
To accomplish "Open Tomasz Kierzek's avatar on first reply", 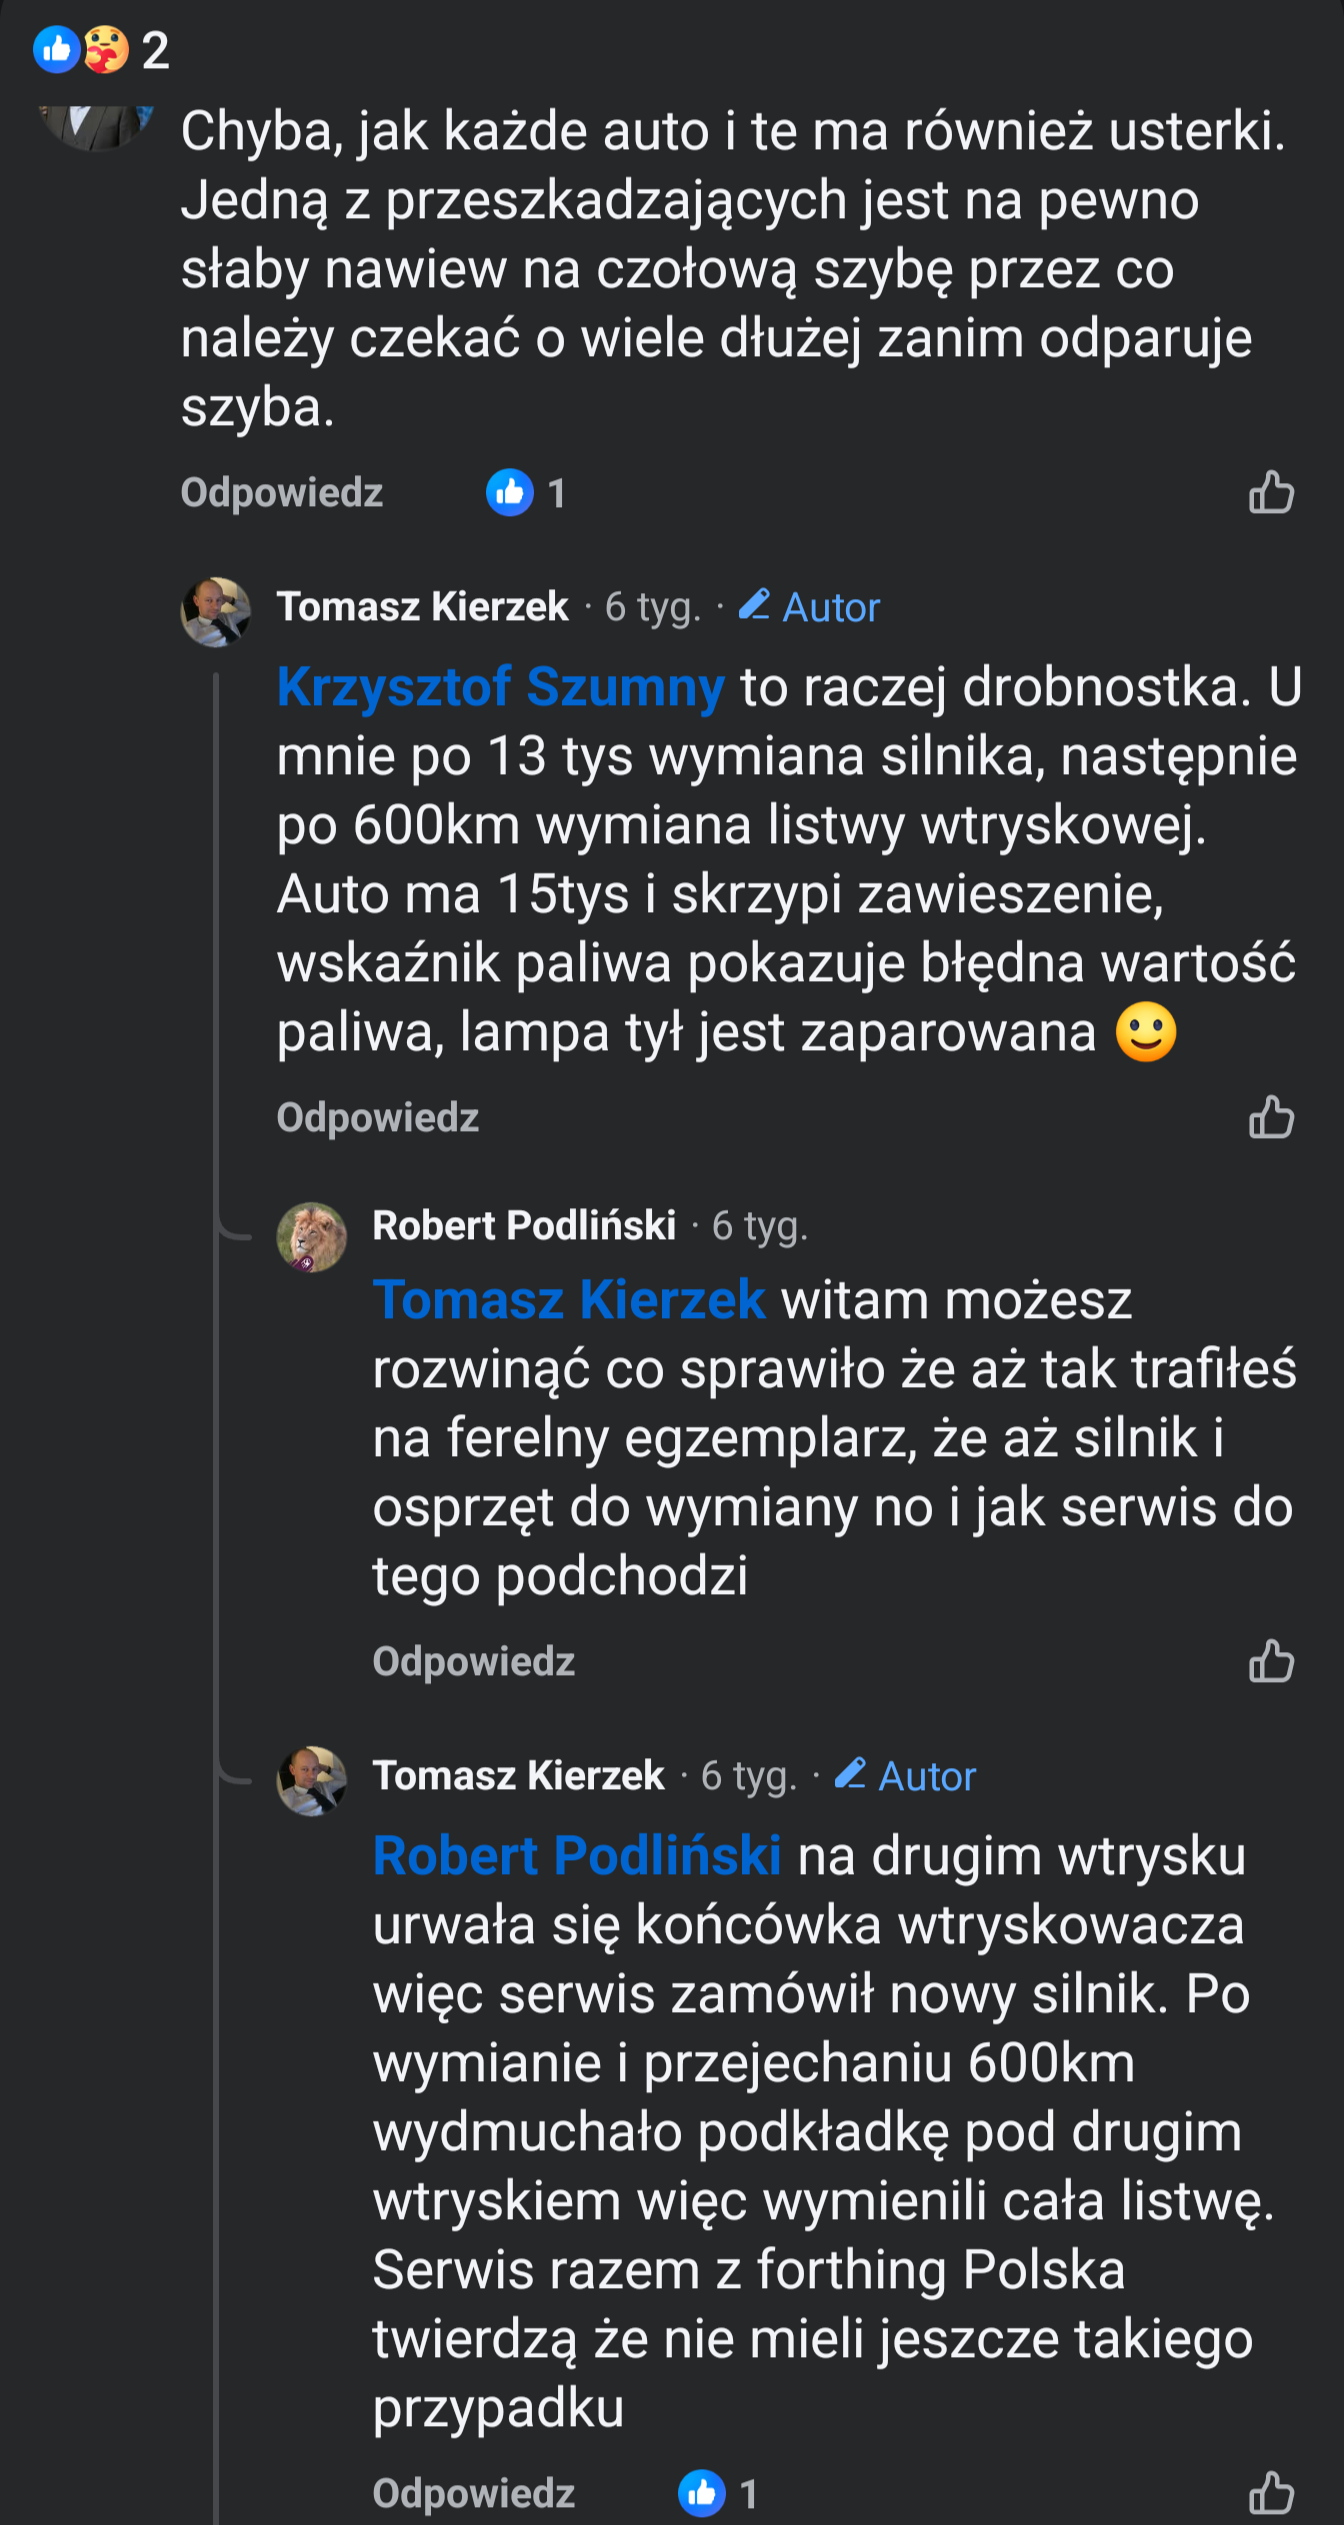I will click(215, 611).
